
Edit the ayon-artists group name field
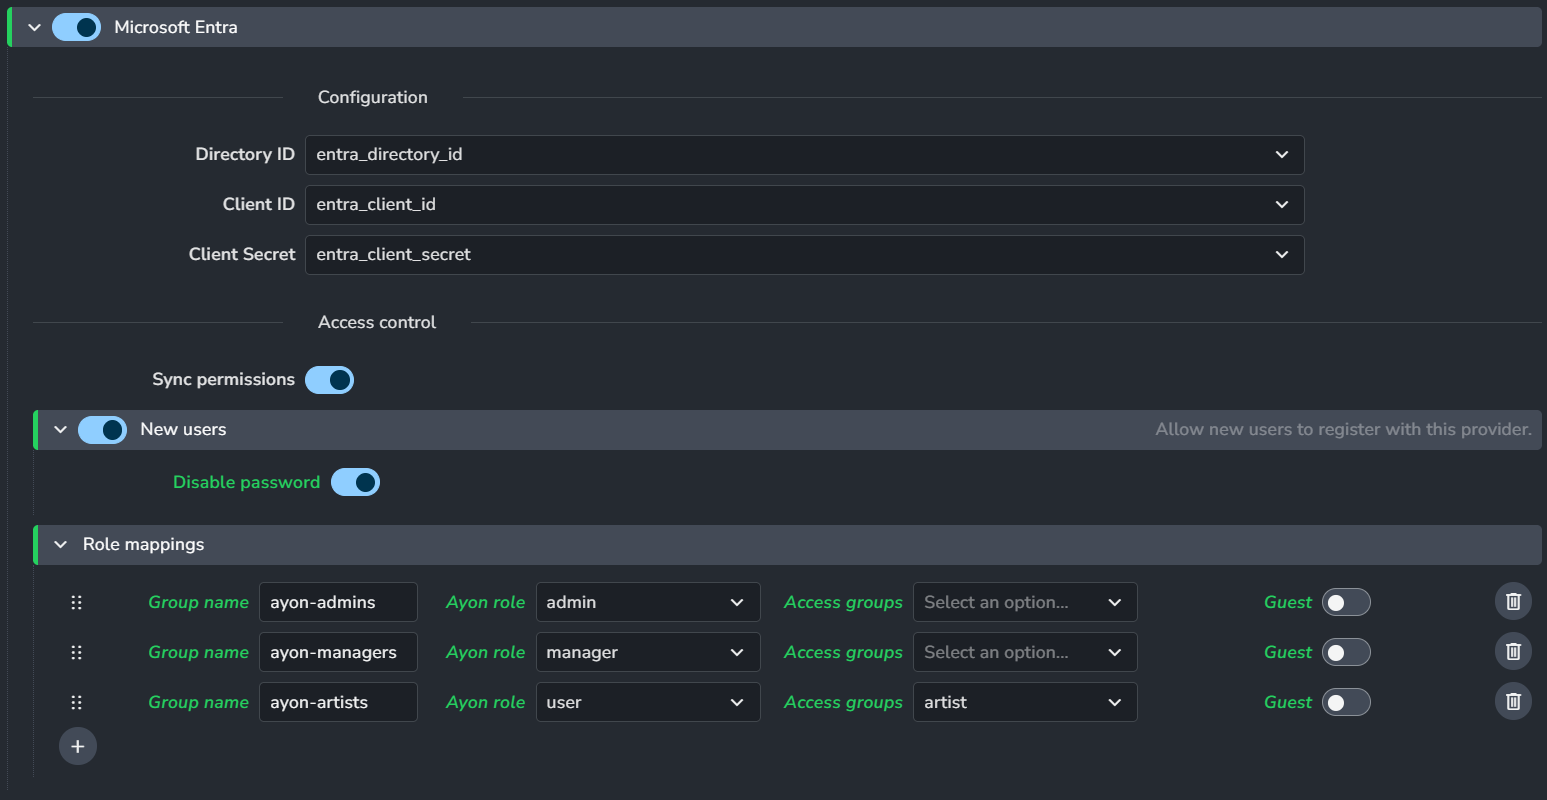coord(338,702)
